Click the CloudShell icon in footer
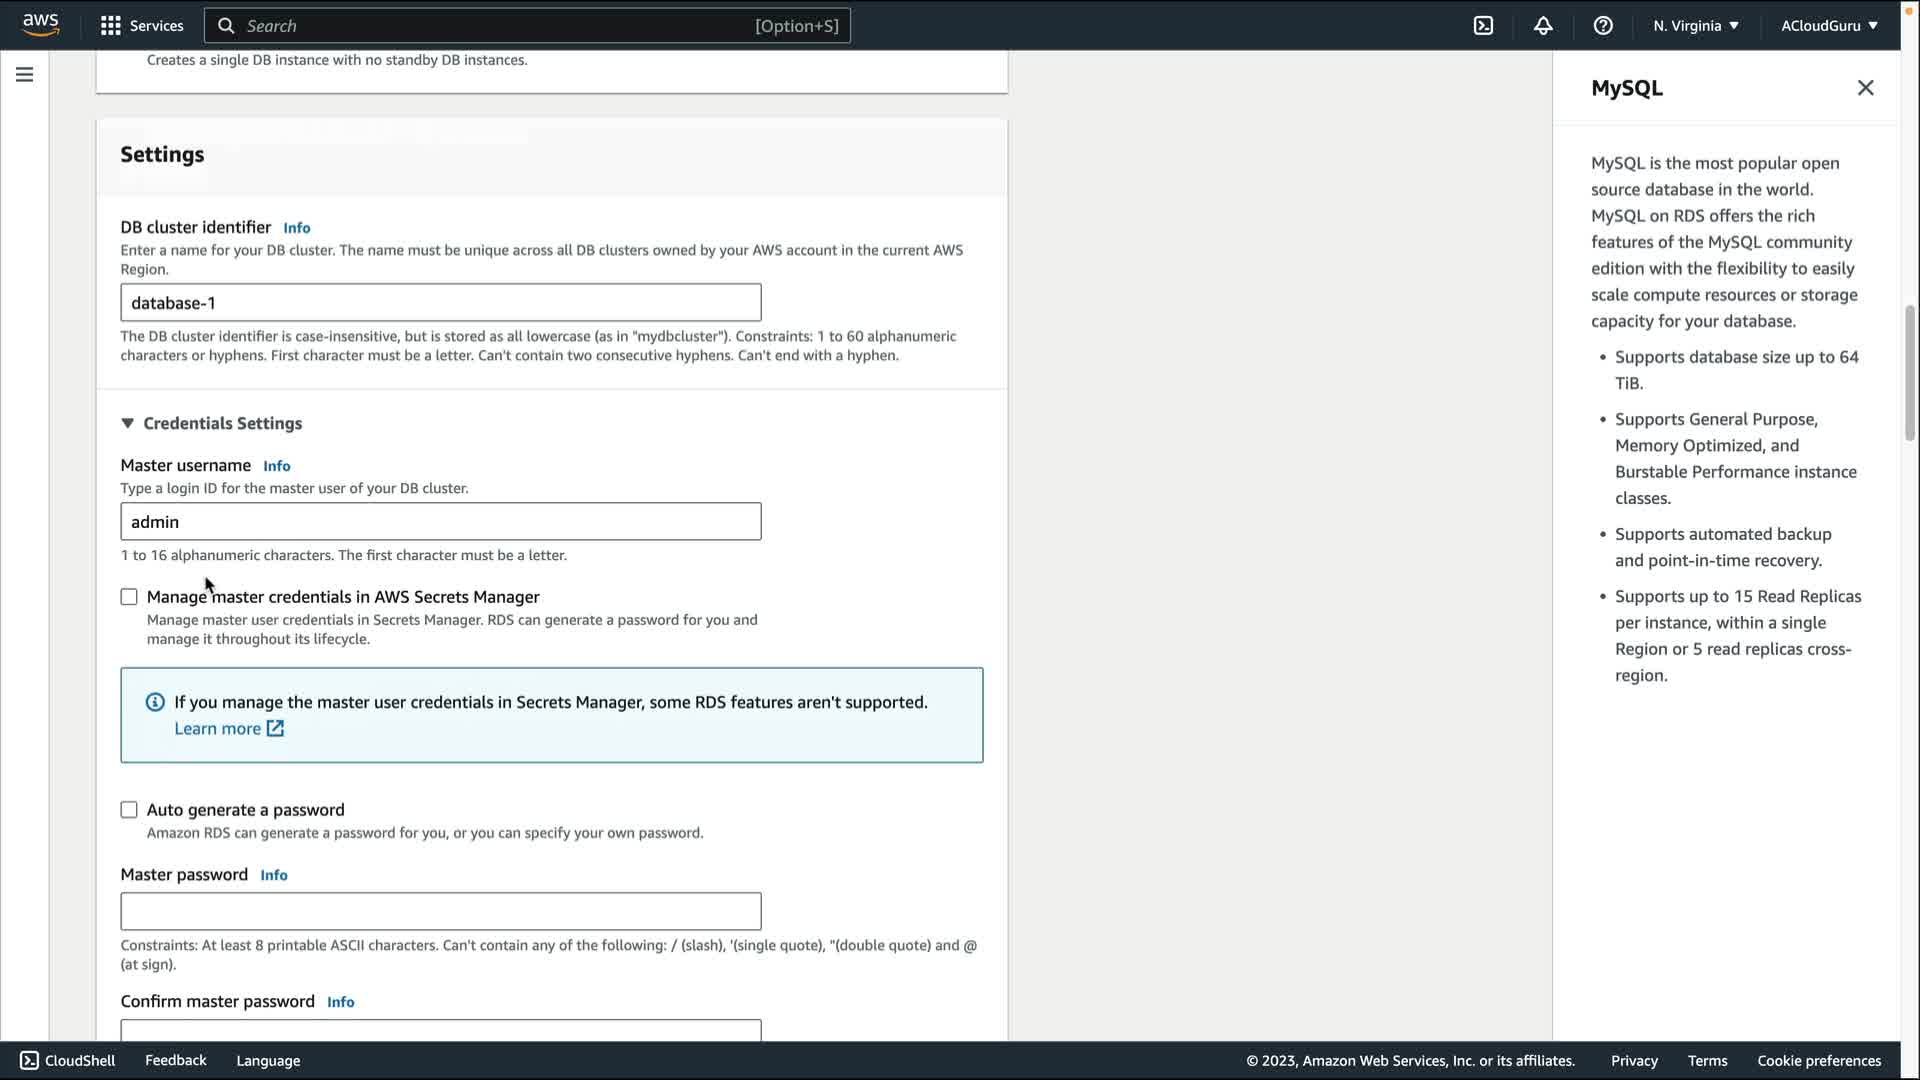 pos(29,1060)
